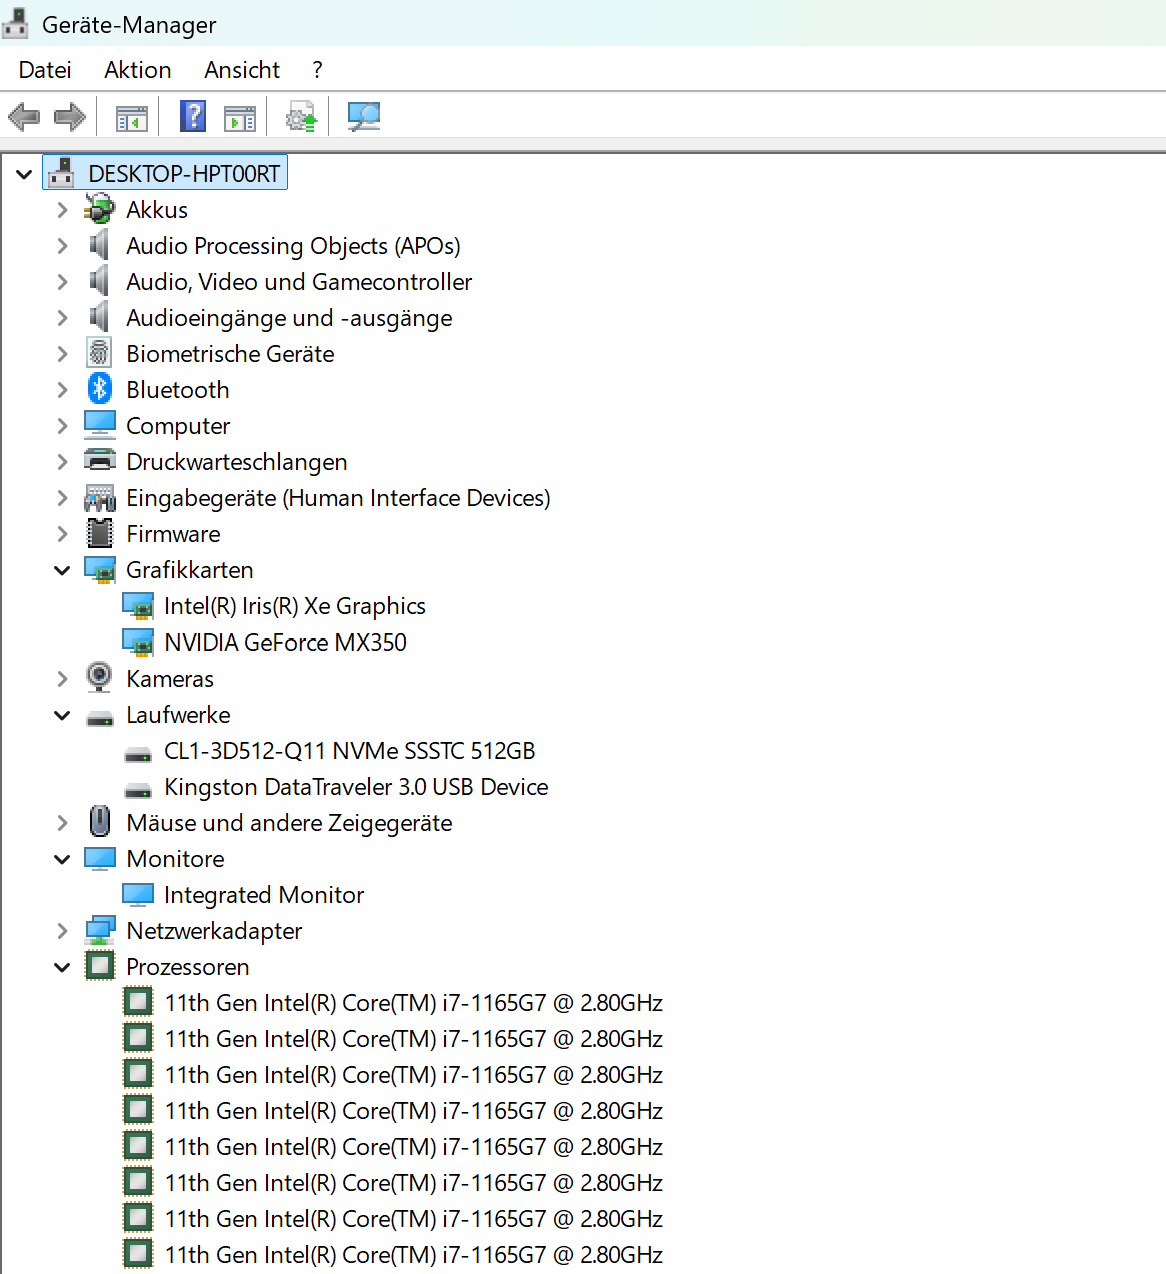Expand the Netzwerkadapter category
This screenshot has width=1166, height=1274.
pyautogui.click(x=62, y=930)
